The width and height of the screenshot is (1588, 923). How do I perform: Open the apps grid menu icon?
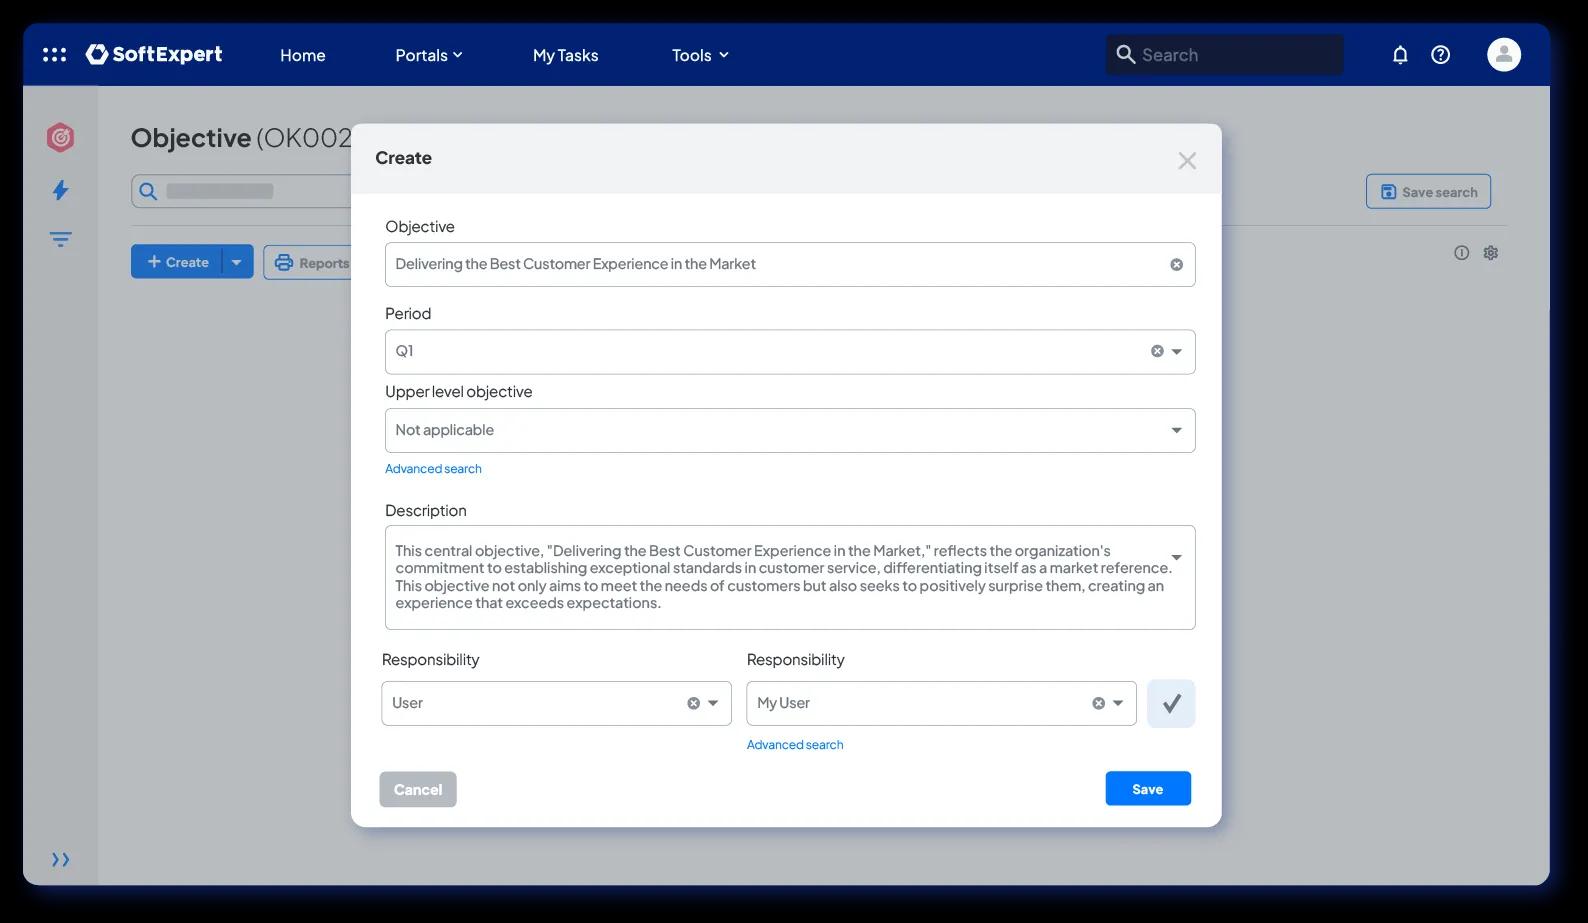tap(54, 55)
